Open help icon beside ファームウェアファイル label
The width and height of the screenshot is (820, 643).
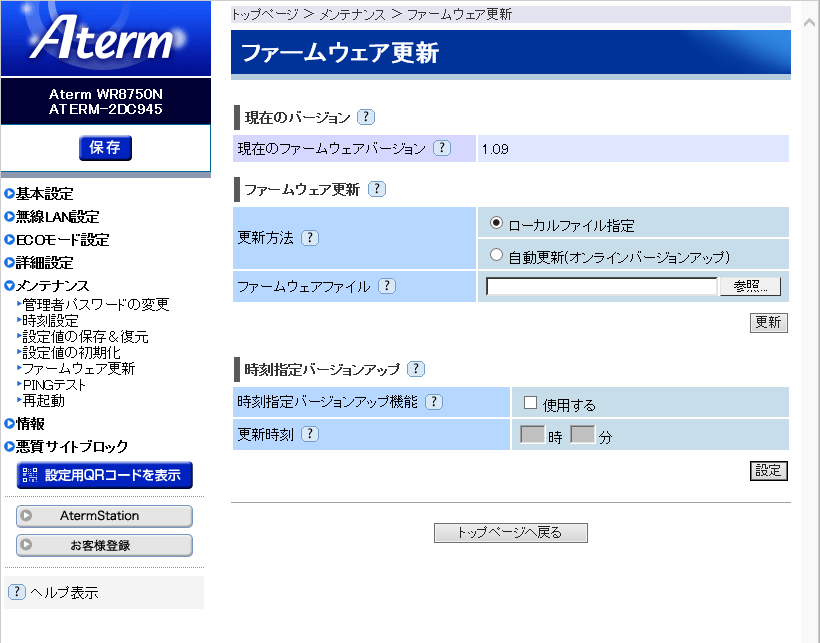[387, 286]
